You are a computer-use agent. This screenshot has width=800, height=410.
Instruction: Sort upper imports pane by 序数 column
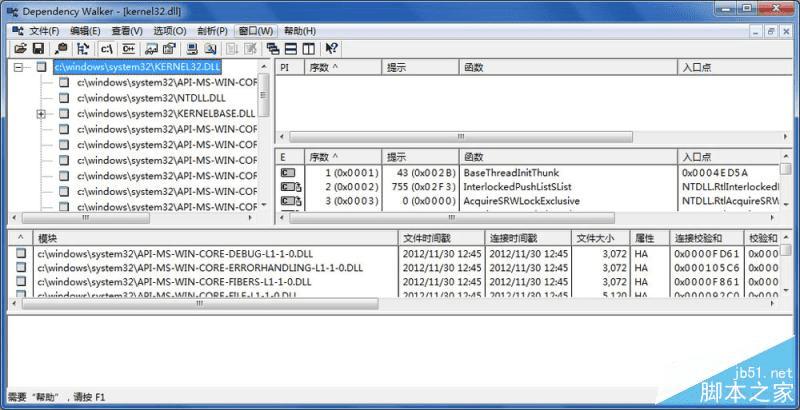[x=343, y=67]
